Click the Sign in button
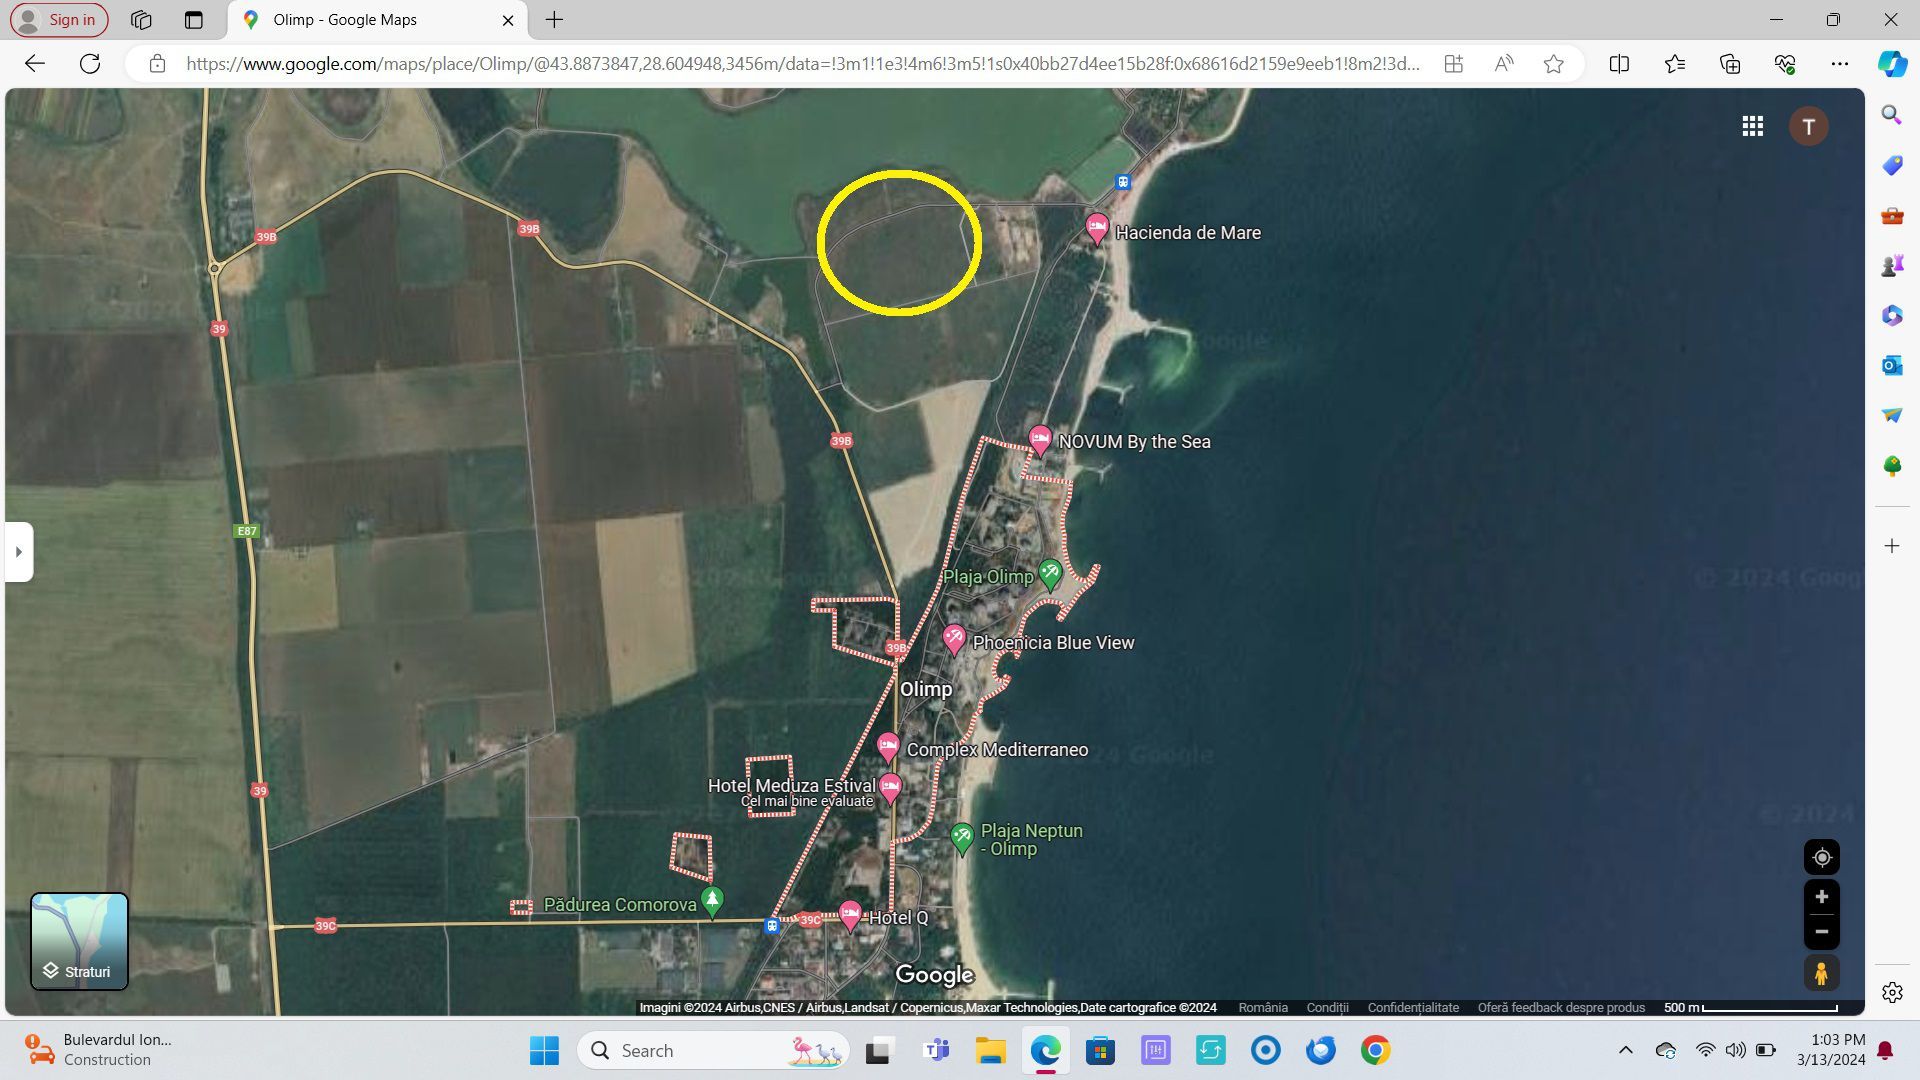 click(x=58, y=19)
